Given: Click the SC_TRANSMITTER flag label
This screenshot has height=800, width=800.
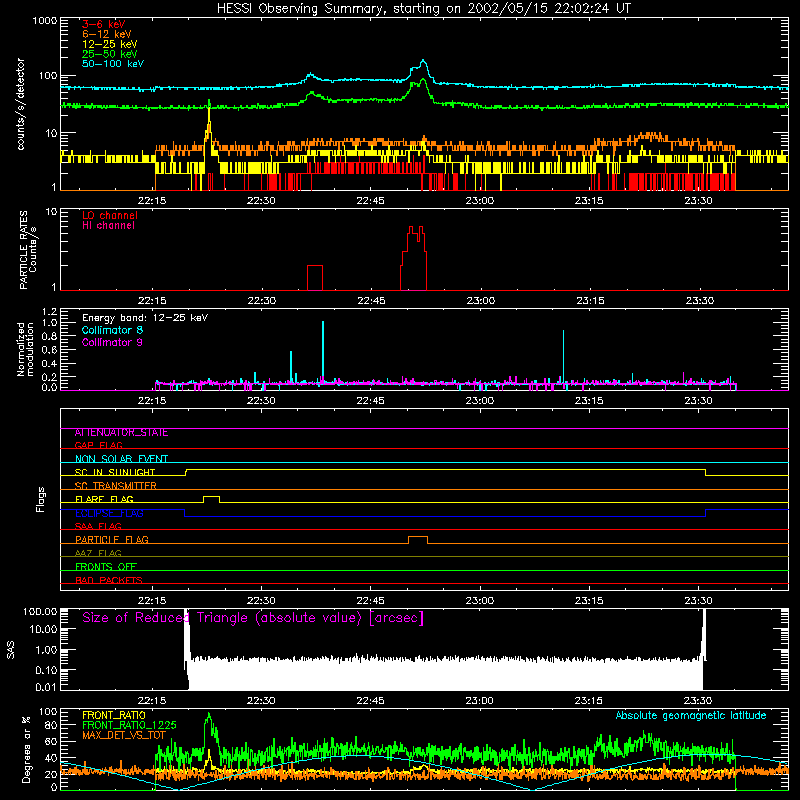Looking at the screenshot, I should coord(115,486).
